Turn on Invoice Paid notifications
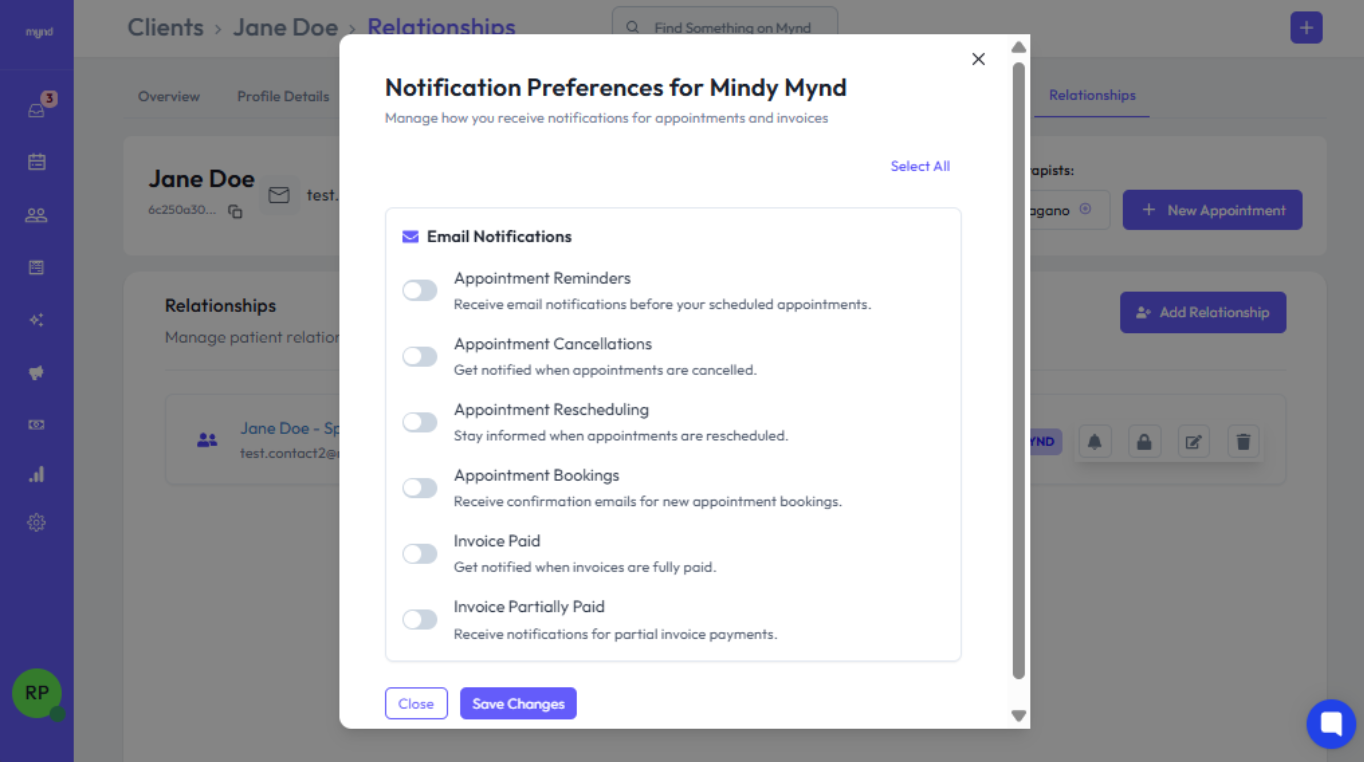This screenshot has height=762, width=1364. coord(420,553)
